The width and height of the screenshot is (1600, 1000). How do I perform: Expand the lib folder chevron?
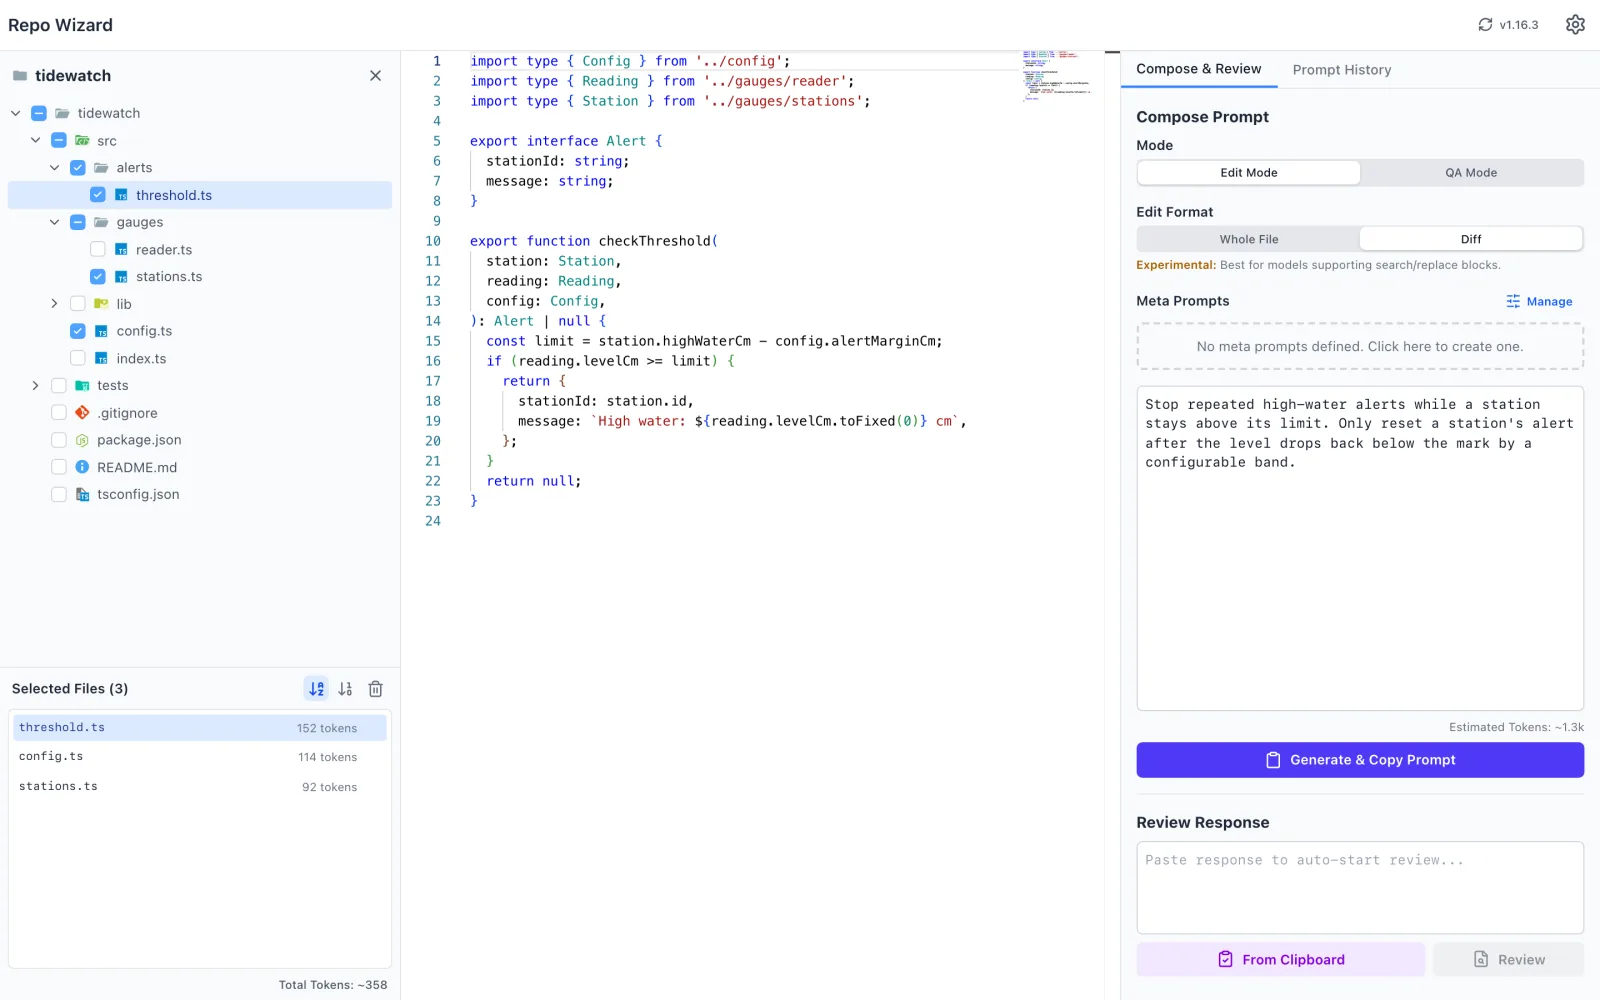point(55,303)
